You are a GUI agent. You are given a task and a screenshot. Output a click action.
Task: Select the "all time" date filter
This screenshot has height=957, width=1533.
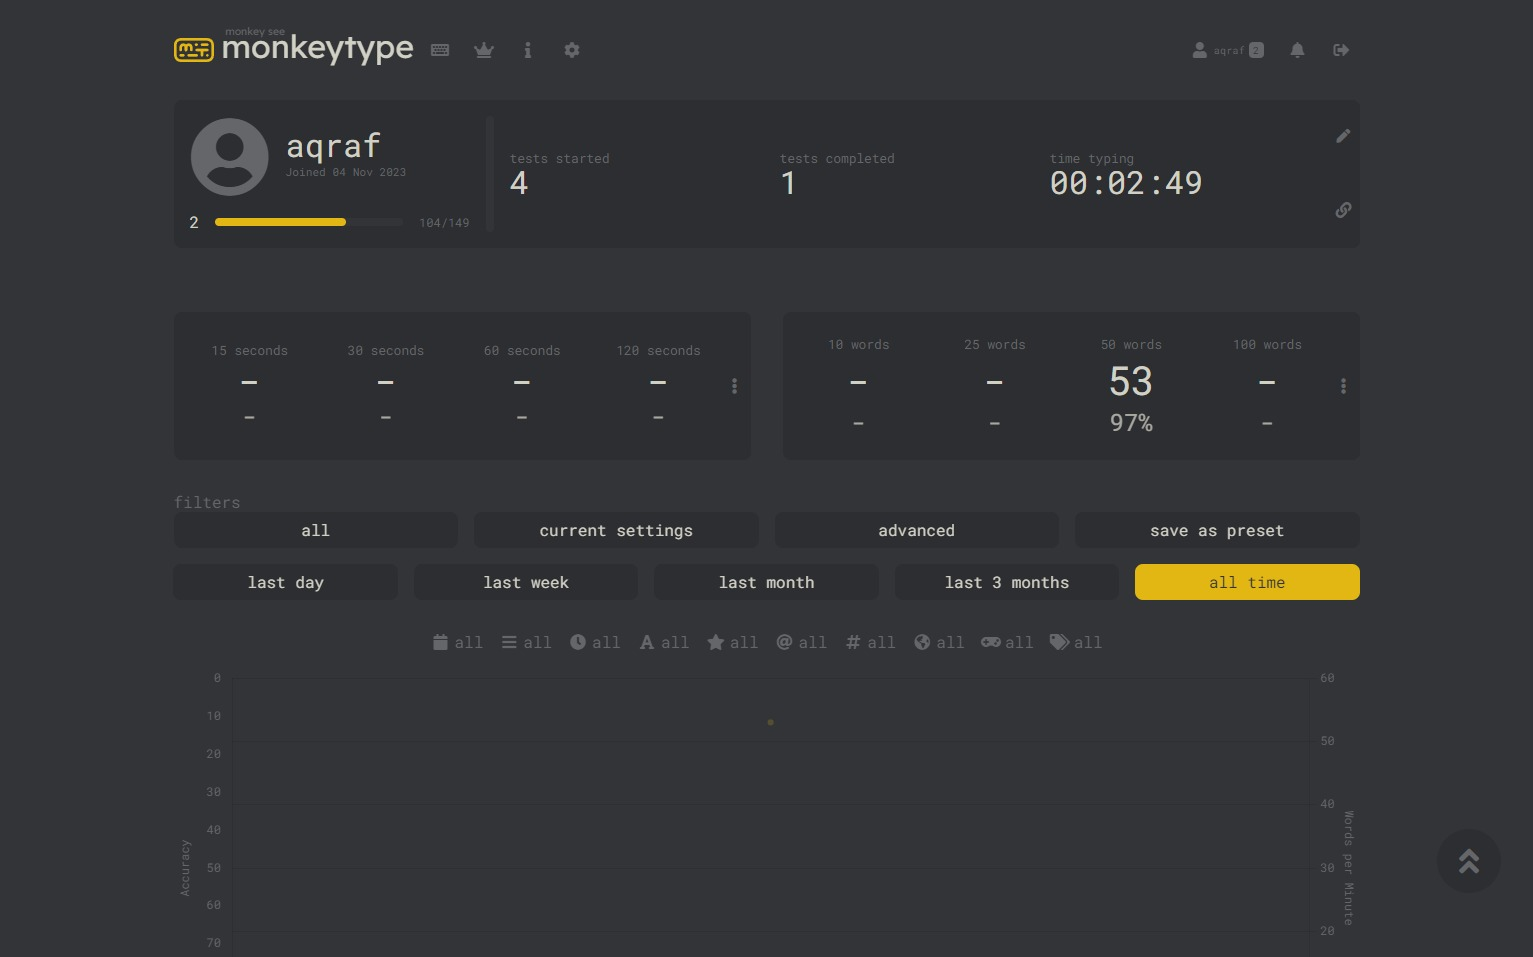1246,582
